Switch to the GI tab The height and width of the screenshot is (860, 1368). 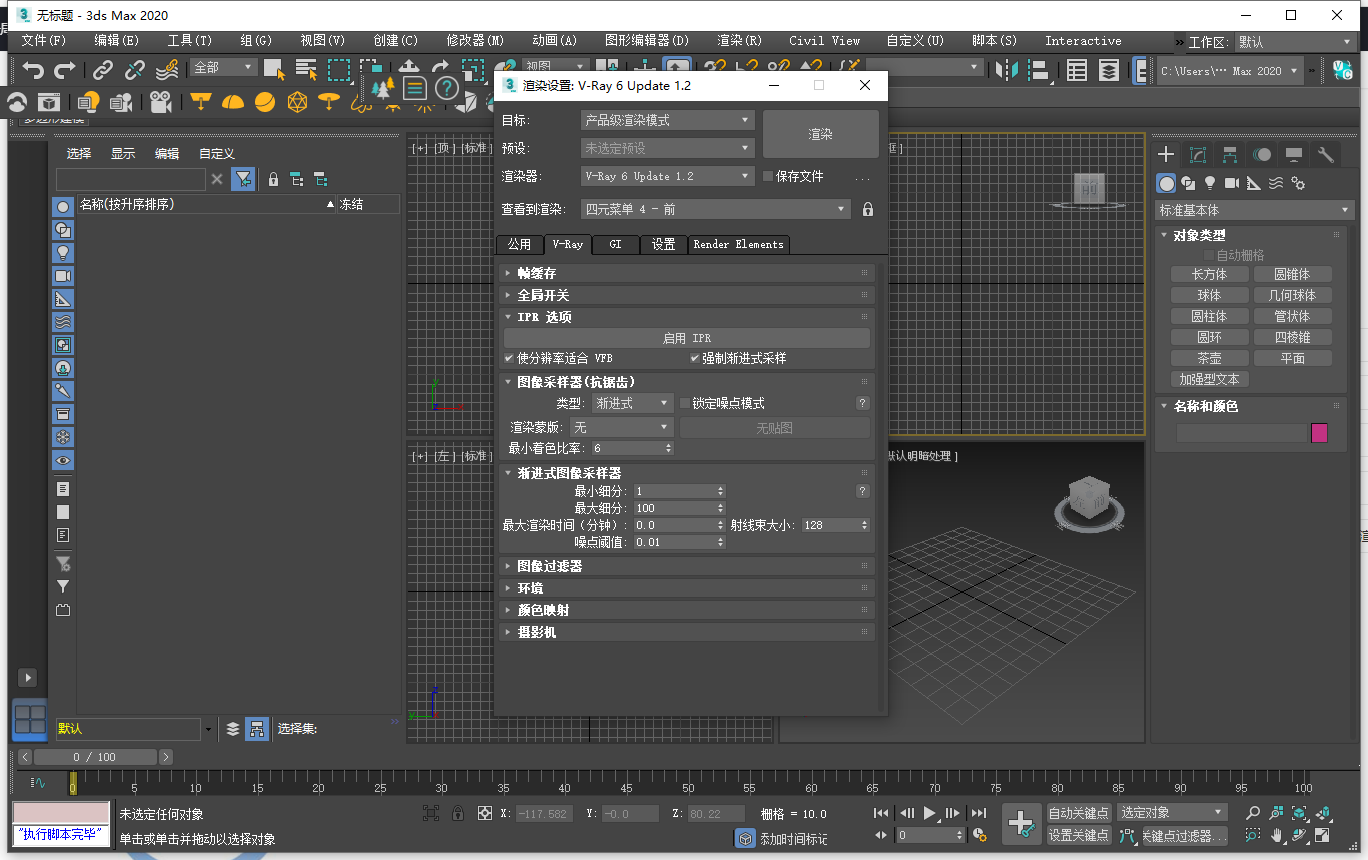click(616, 244)
